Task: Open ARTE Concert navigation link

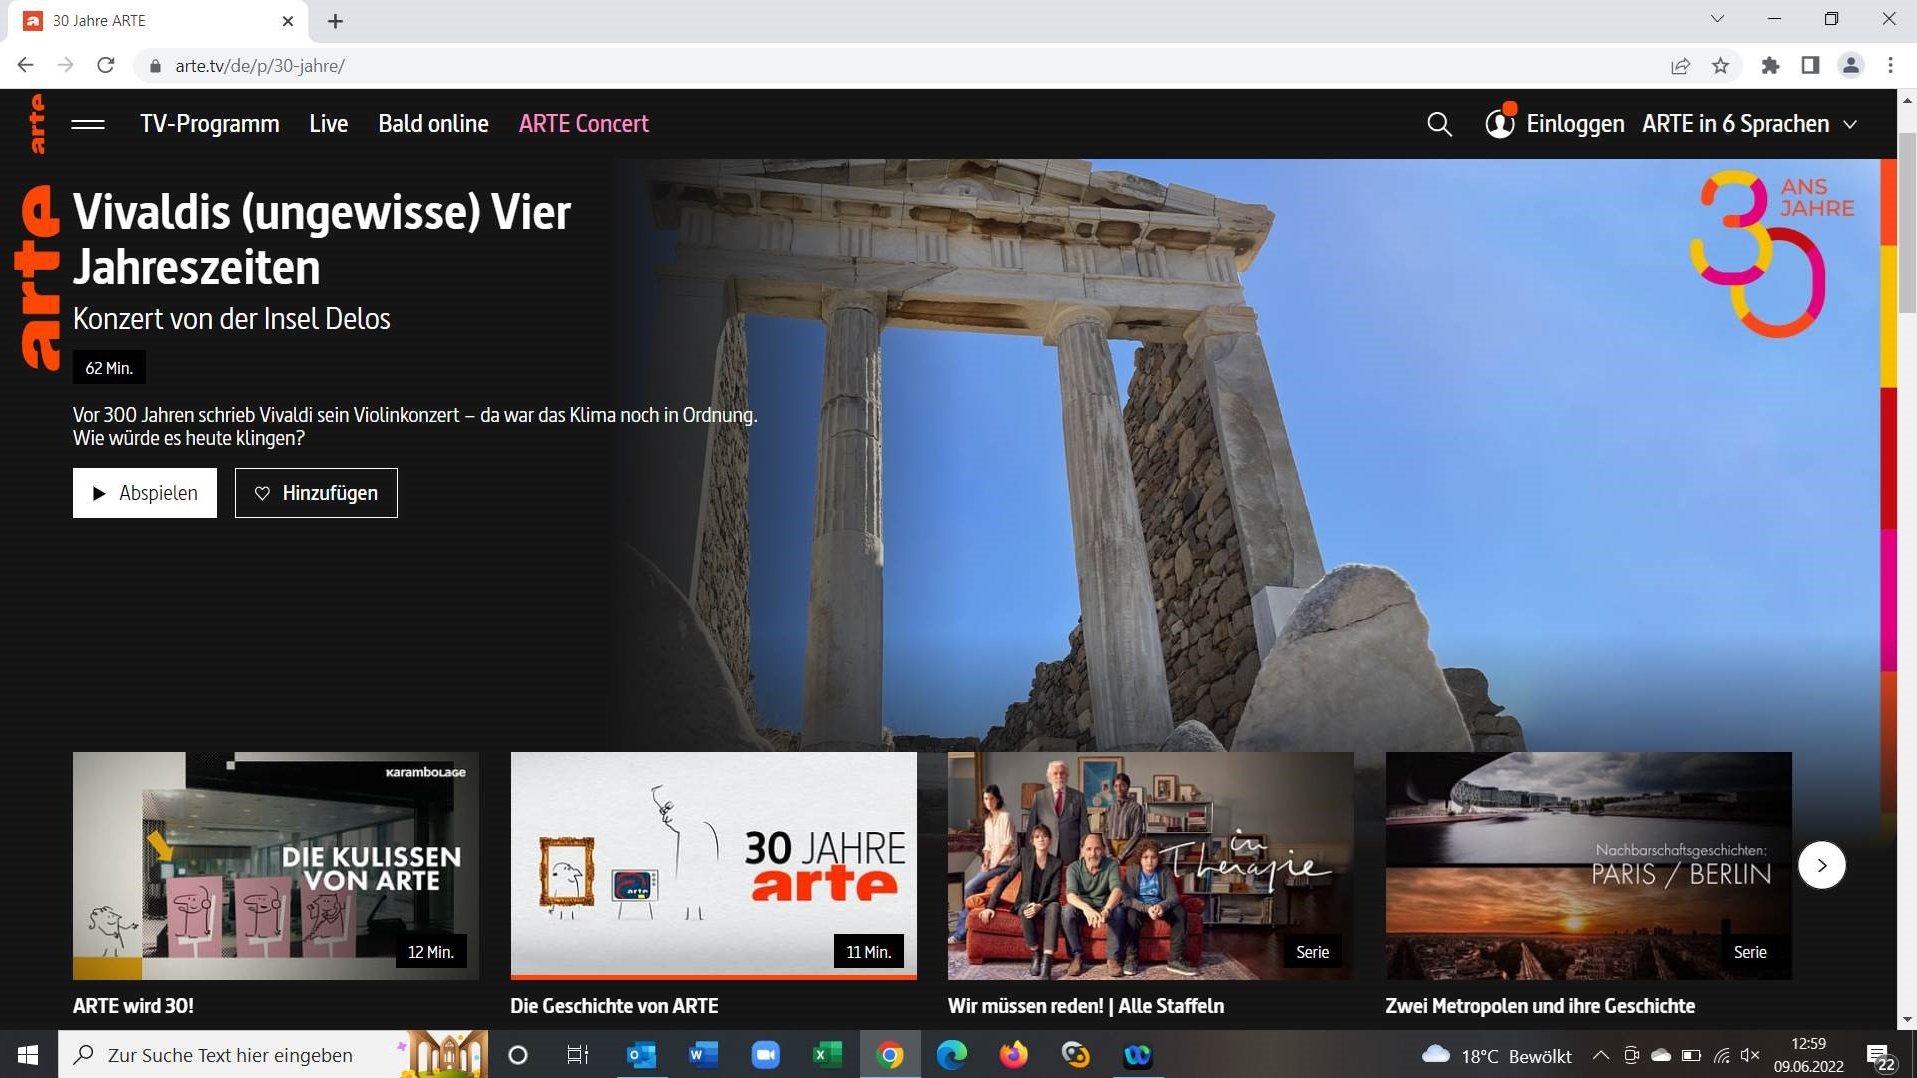Action: pyautogui.click(x=583, y=124)
